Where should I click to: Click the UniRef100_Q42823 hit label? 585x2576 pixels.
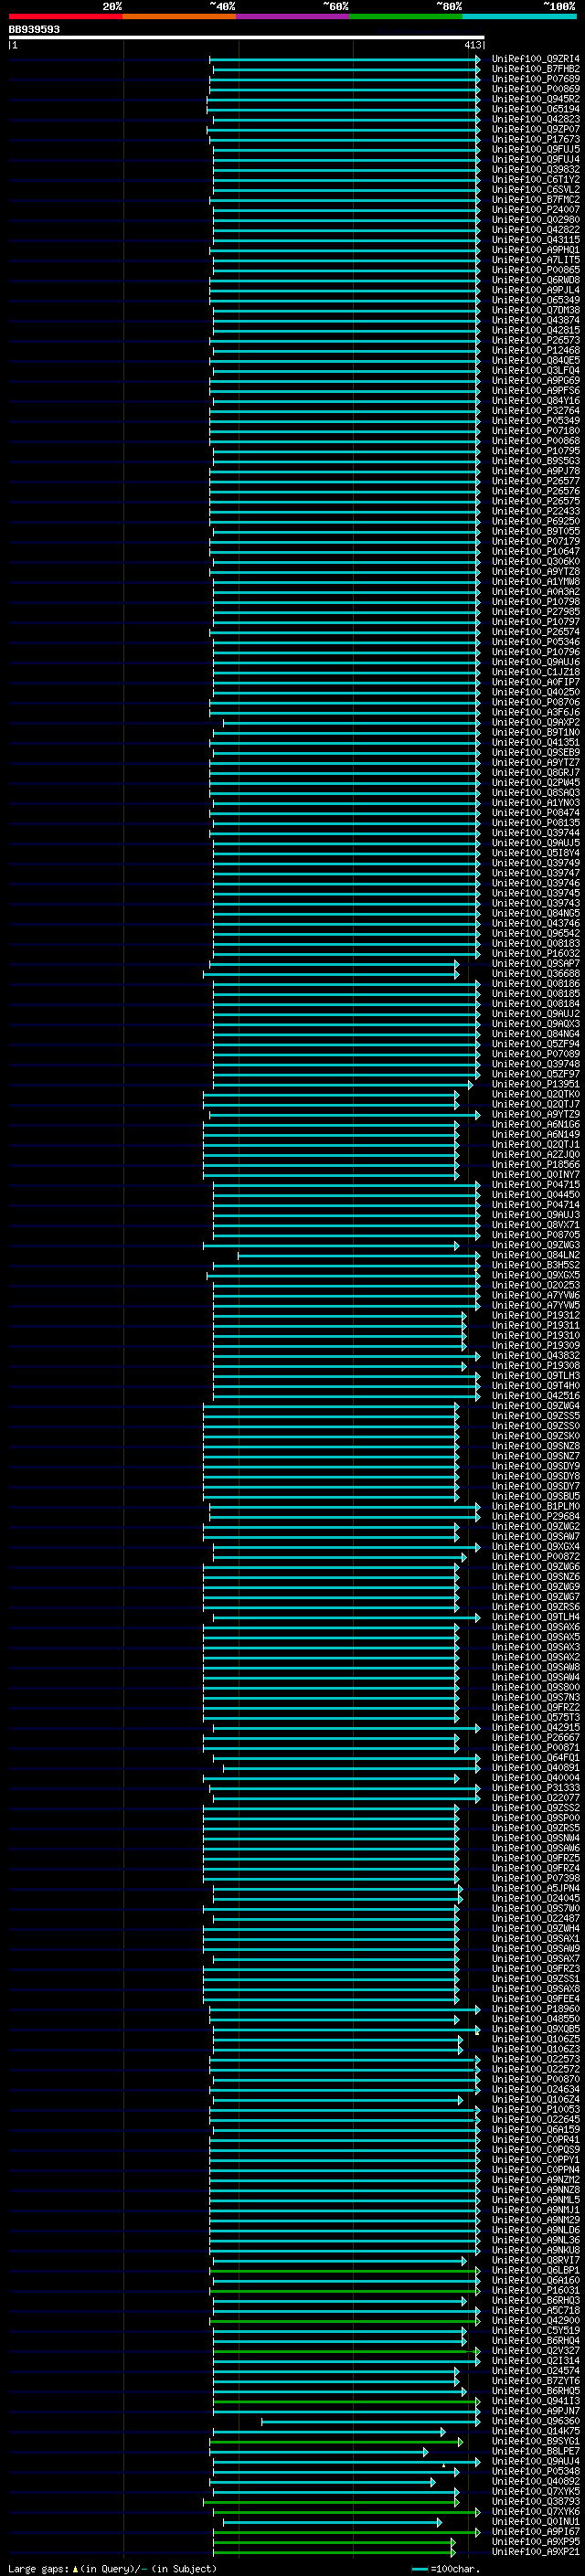pyautogui.click(x=536, y=119)
